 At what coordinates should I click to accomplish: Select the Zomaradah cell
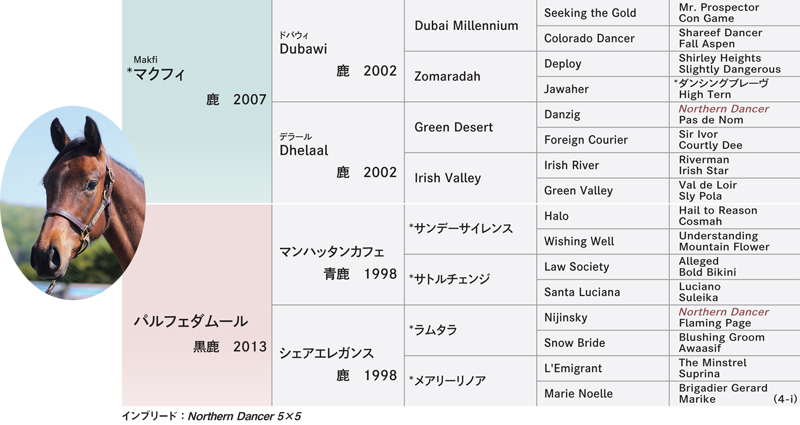449,76
